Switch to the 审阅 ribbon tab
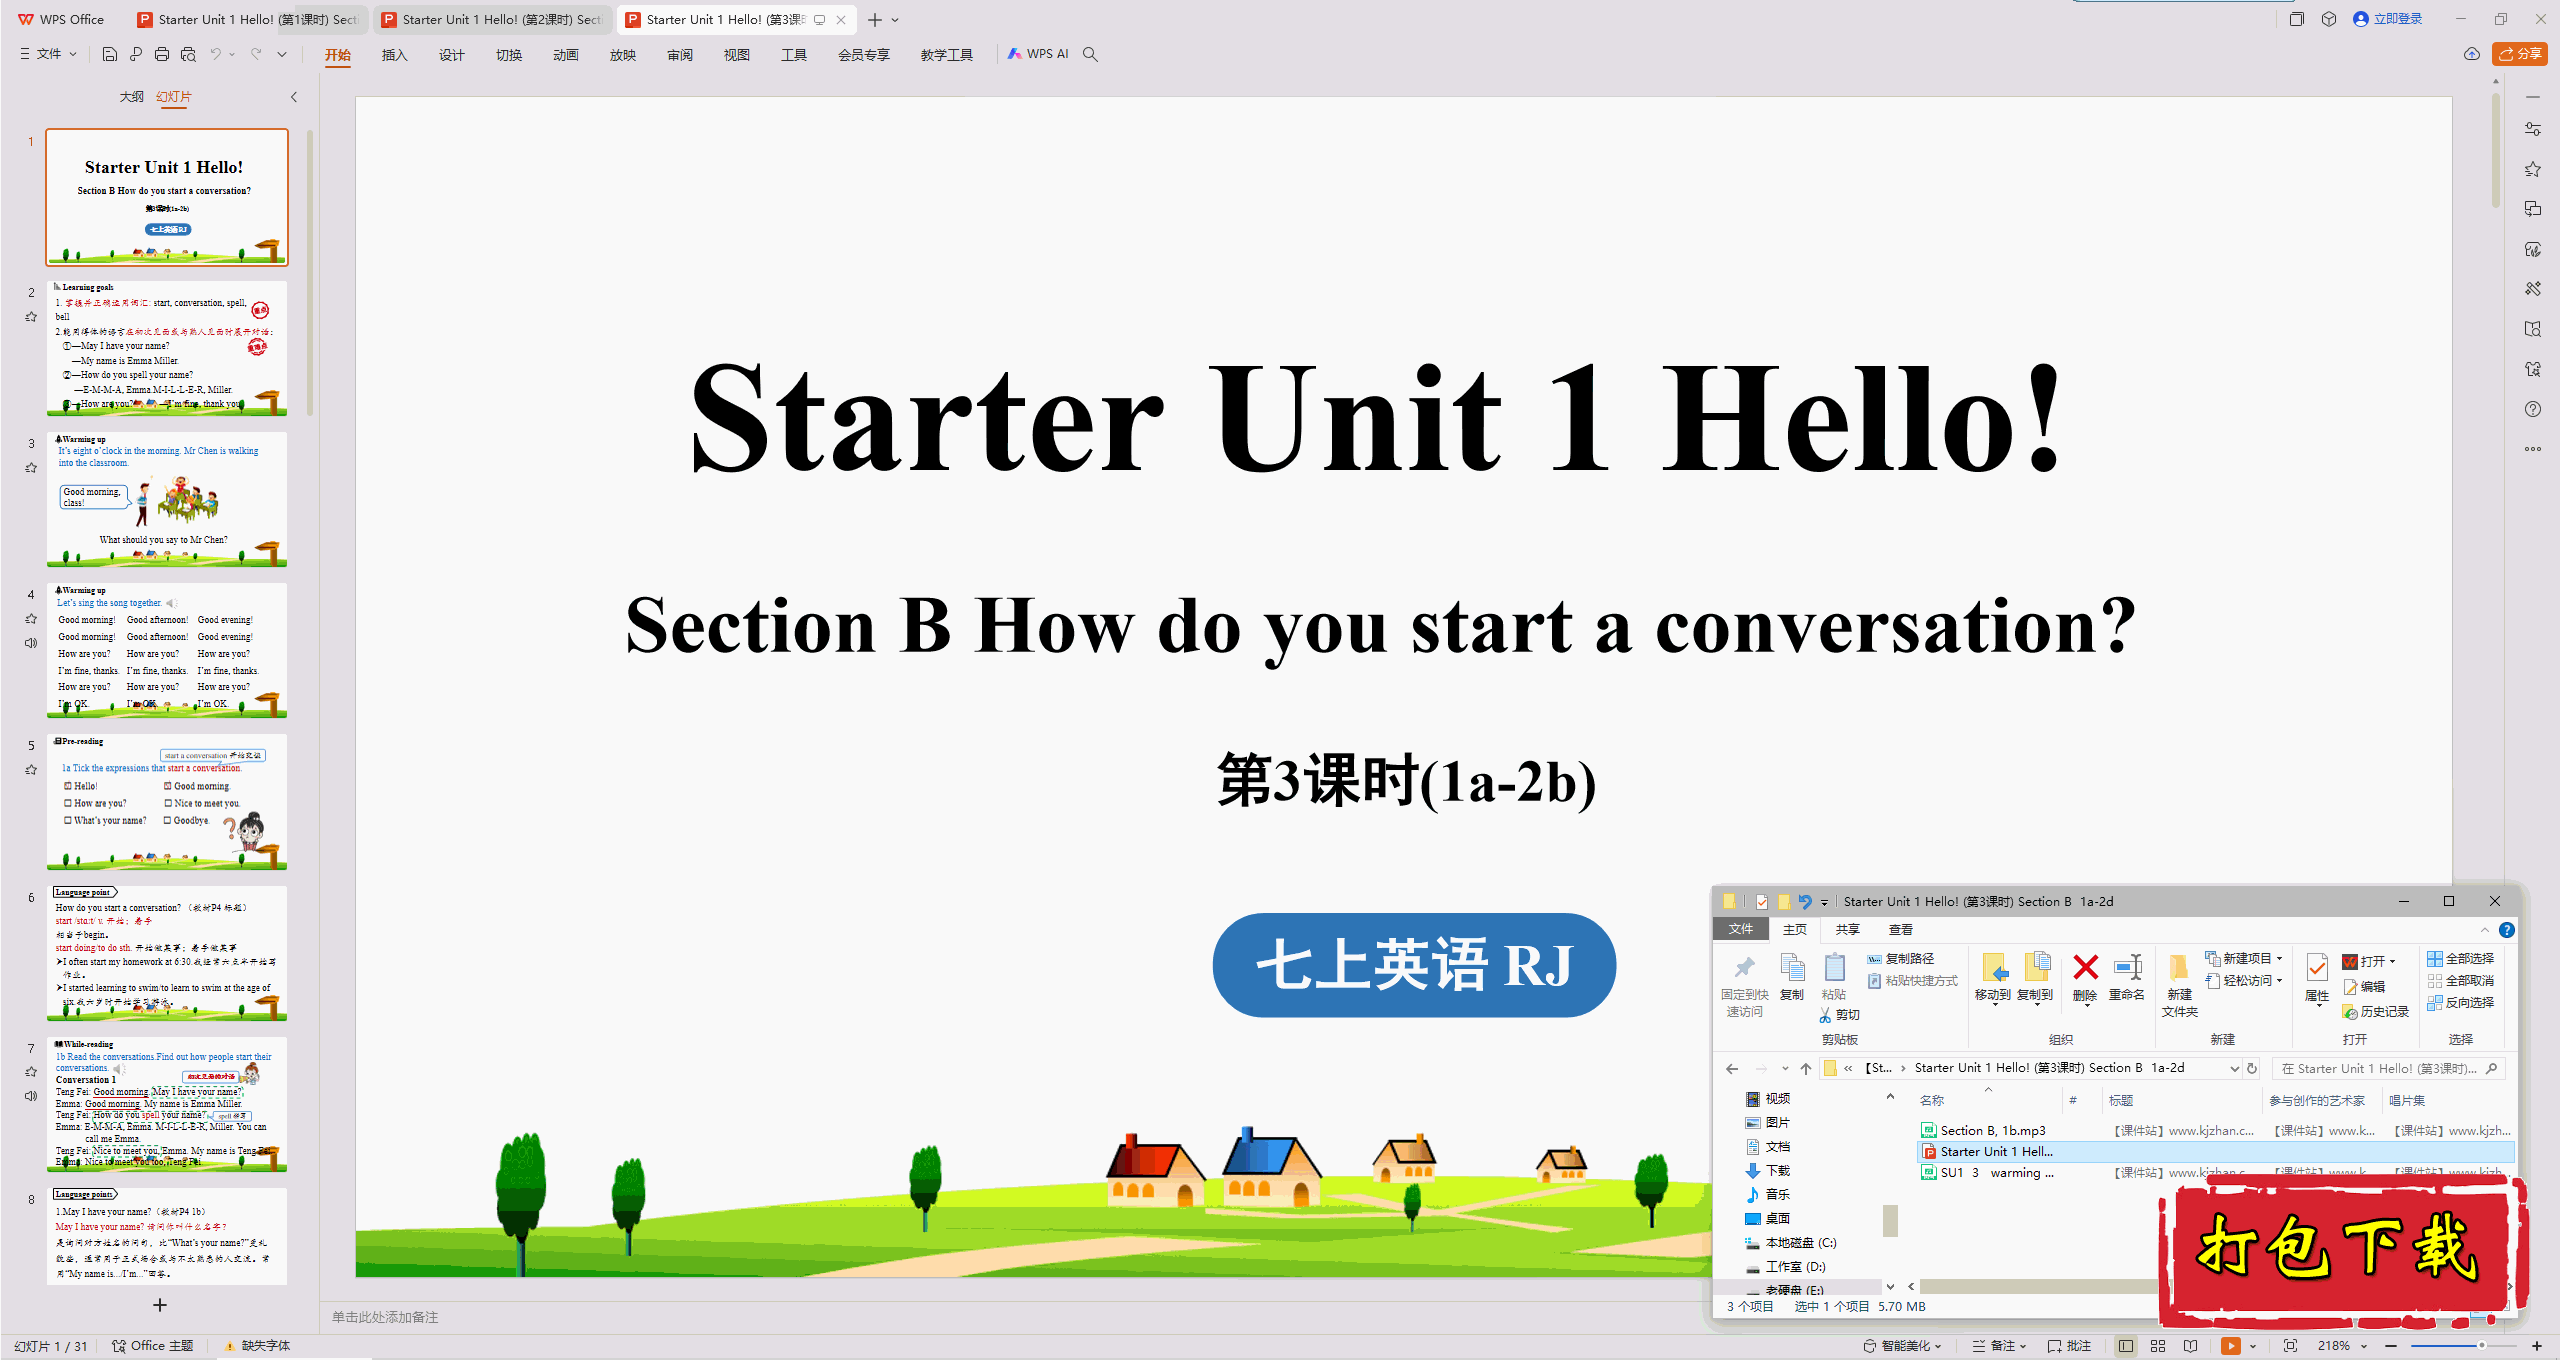The height and width of the screenshot is (1360, 2560). [680, 55]
